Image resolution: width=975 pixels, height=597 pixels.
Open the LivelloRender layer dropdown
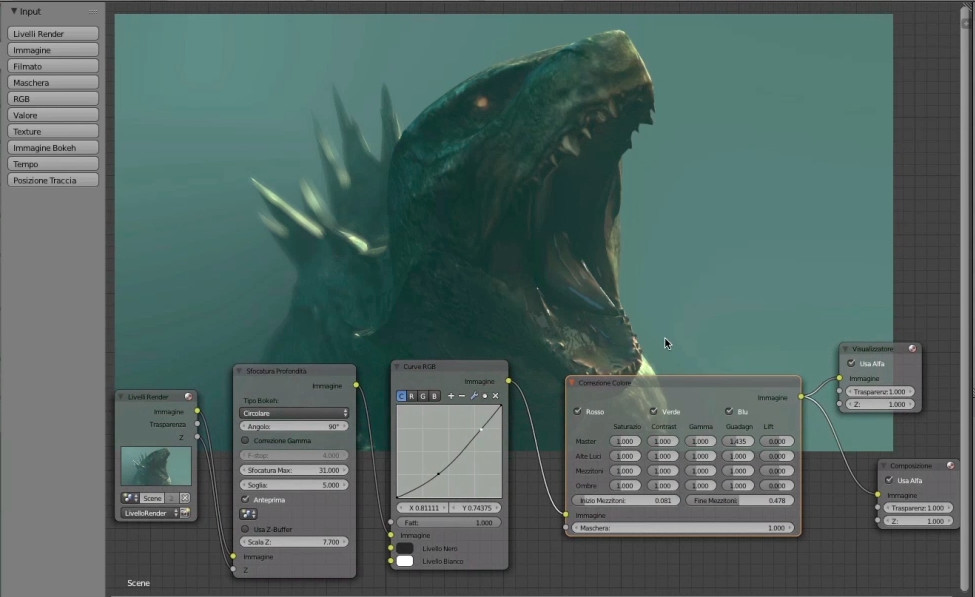point(149,513)
